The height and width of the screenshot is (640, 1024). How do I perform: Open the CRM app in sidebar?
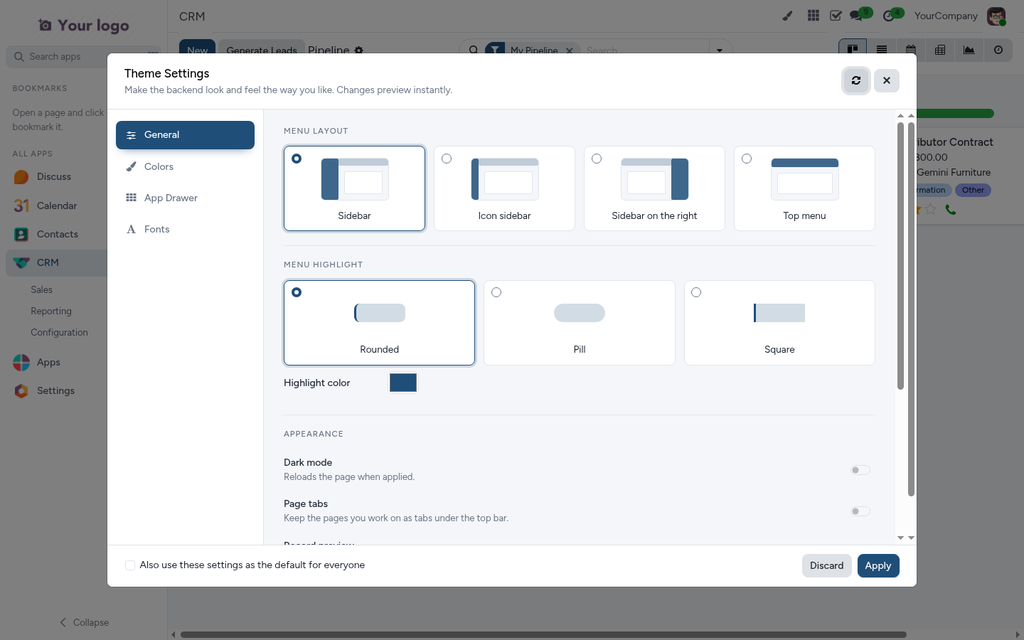click(56, 263)
